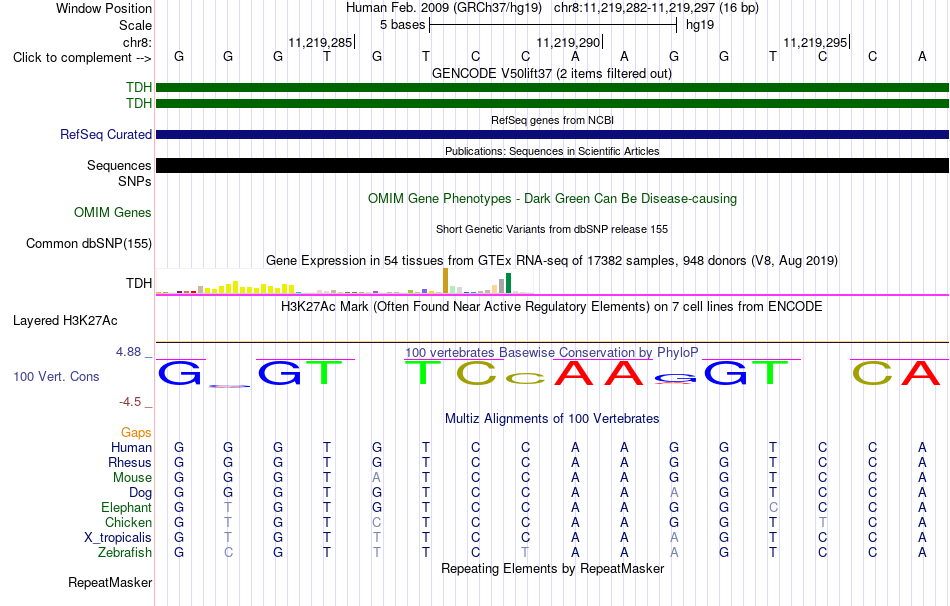Select the RefSeq Curated side label

(x=106, y=135)
